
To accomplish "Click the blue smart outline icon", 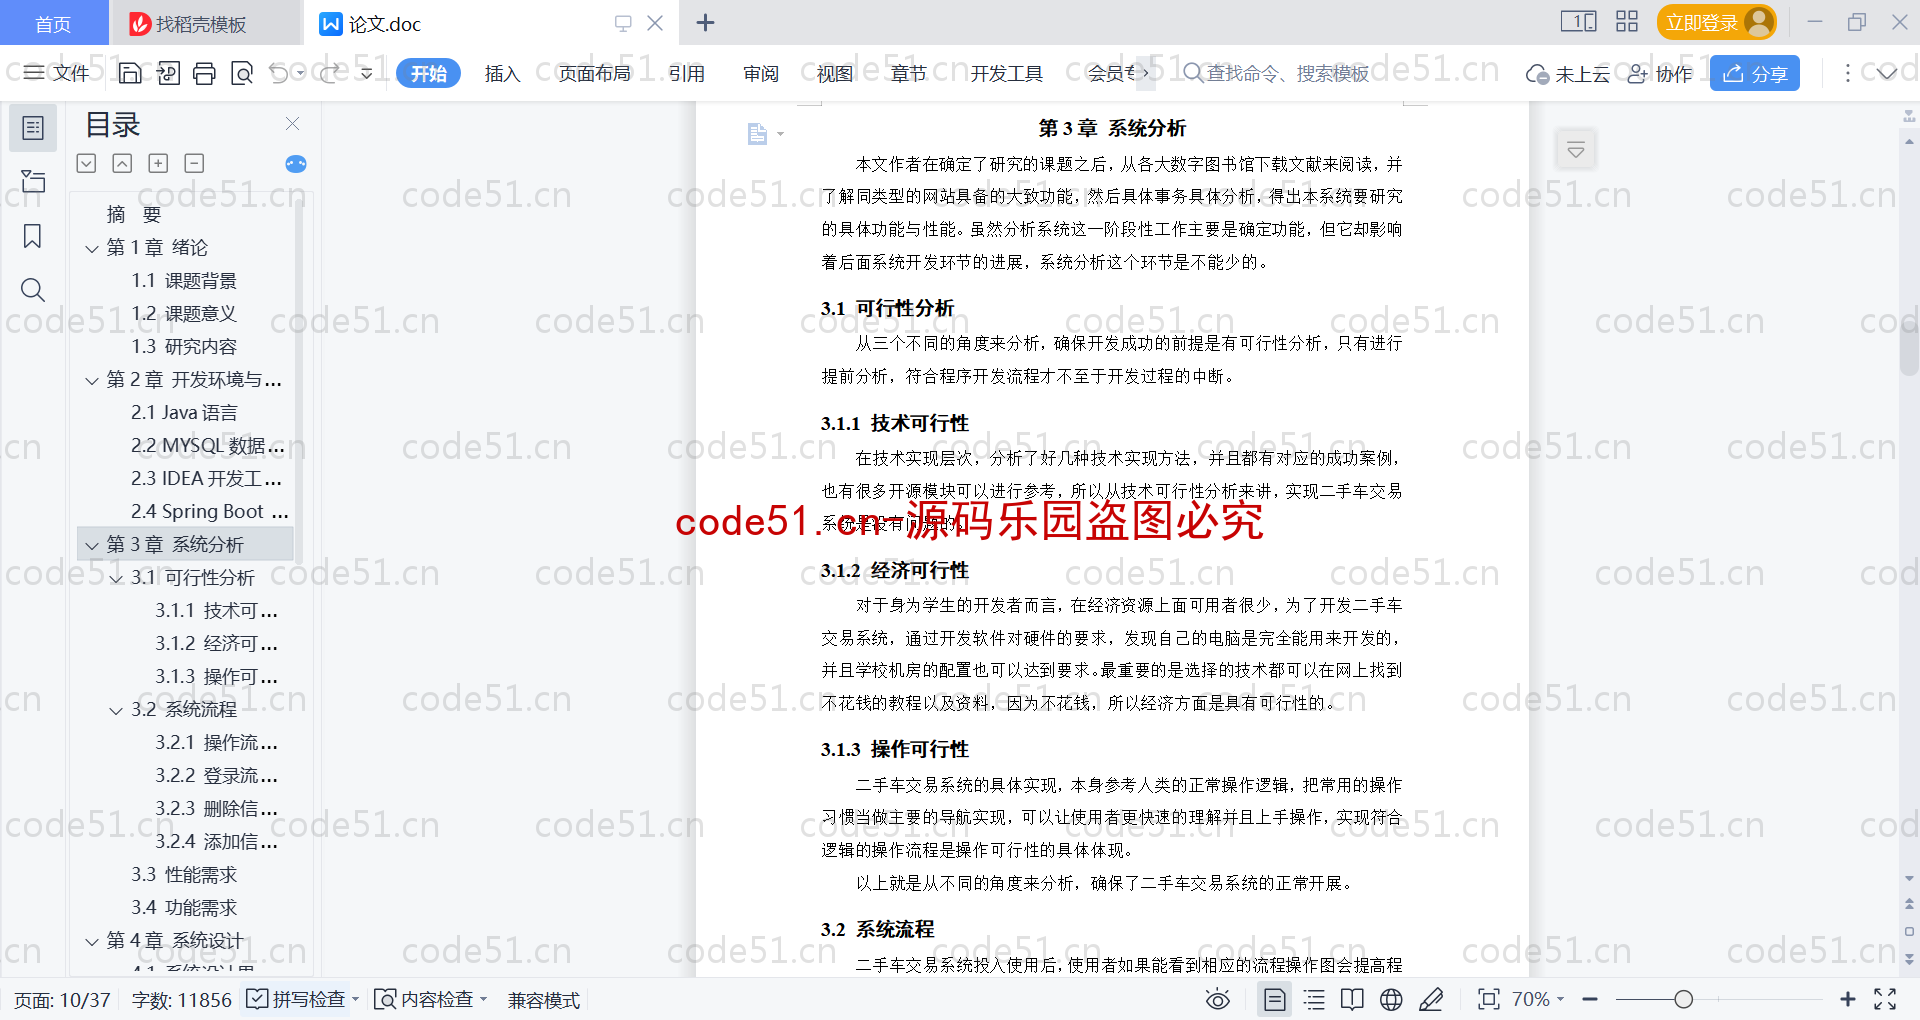I will pyautogui.click(x=296, y=164).
